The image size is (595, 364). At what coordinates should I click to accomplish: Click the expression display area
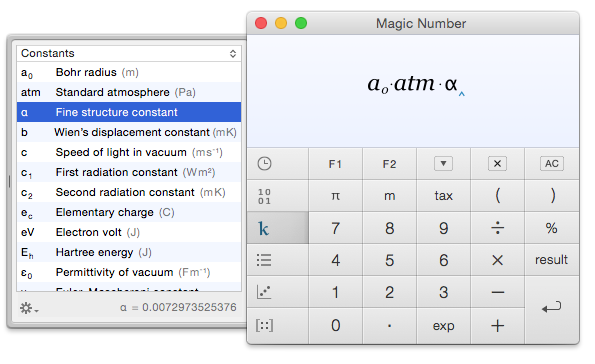pyautogui.click(x=413, y=91)
